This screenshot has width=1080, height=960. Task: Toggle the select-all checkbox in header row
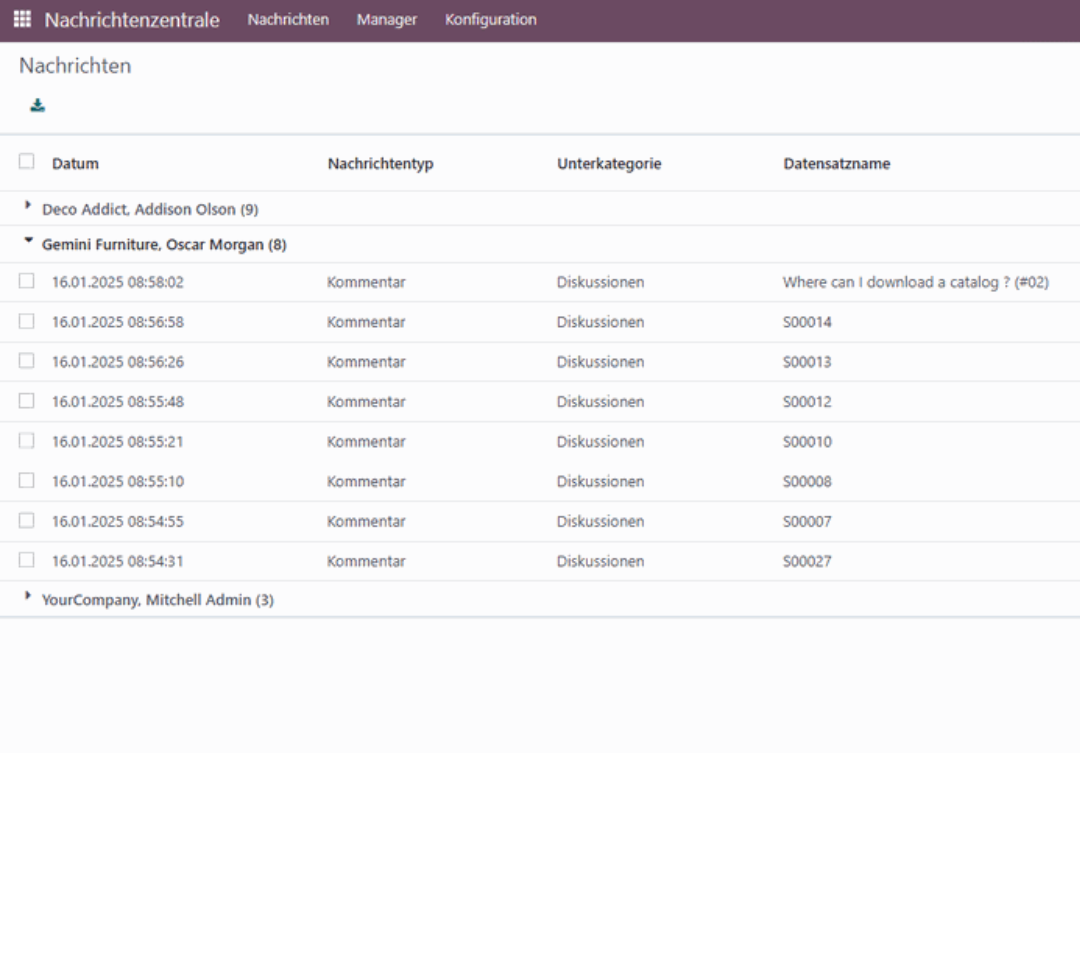26,160
